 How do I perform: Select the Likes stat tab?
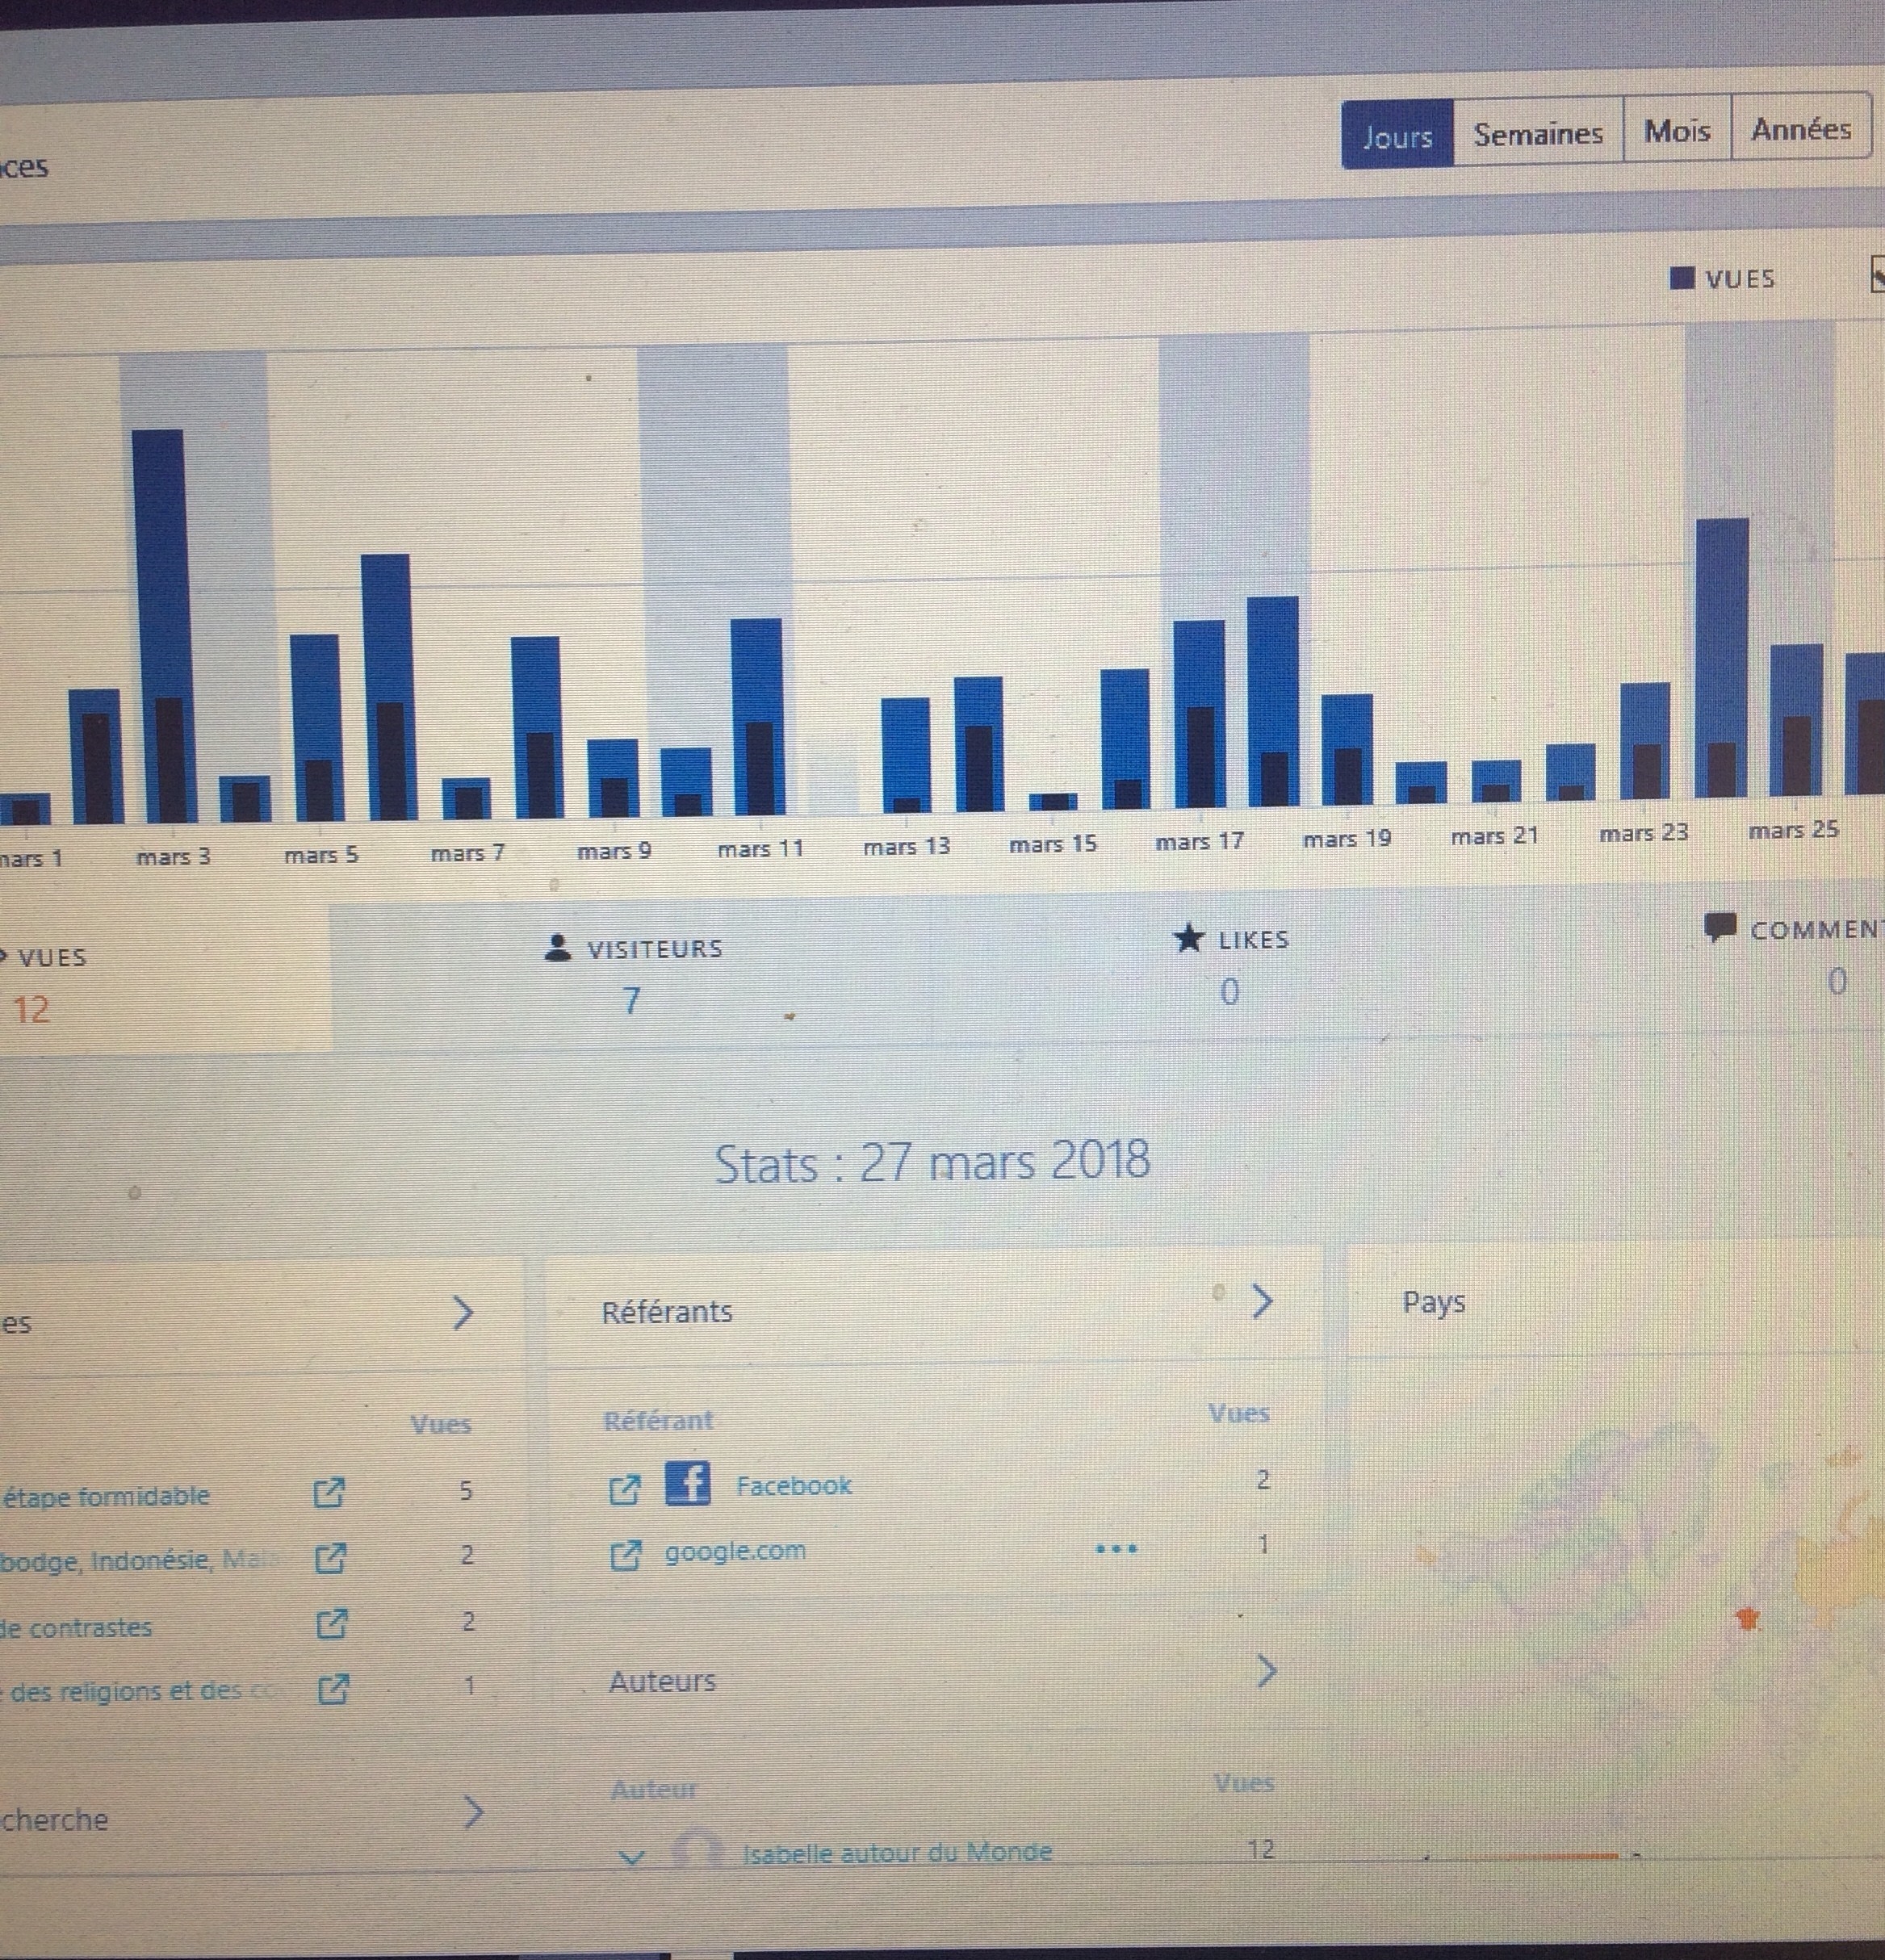[x=1231, y=965]
